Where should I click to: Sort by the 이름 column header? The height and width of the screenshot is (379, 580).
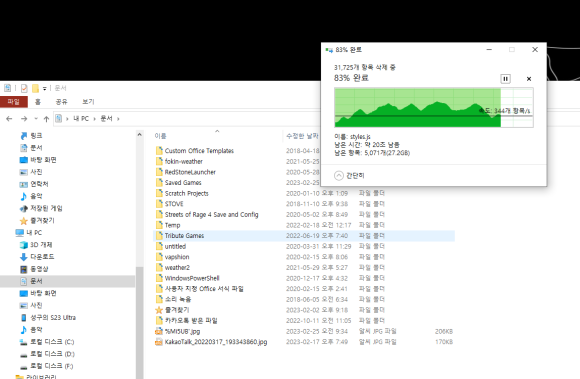pos(160,136)
